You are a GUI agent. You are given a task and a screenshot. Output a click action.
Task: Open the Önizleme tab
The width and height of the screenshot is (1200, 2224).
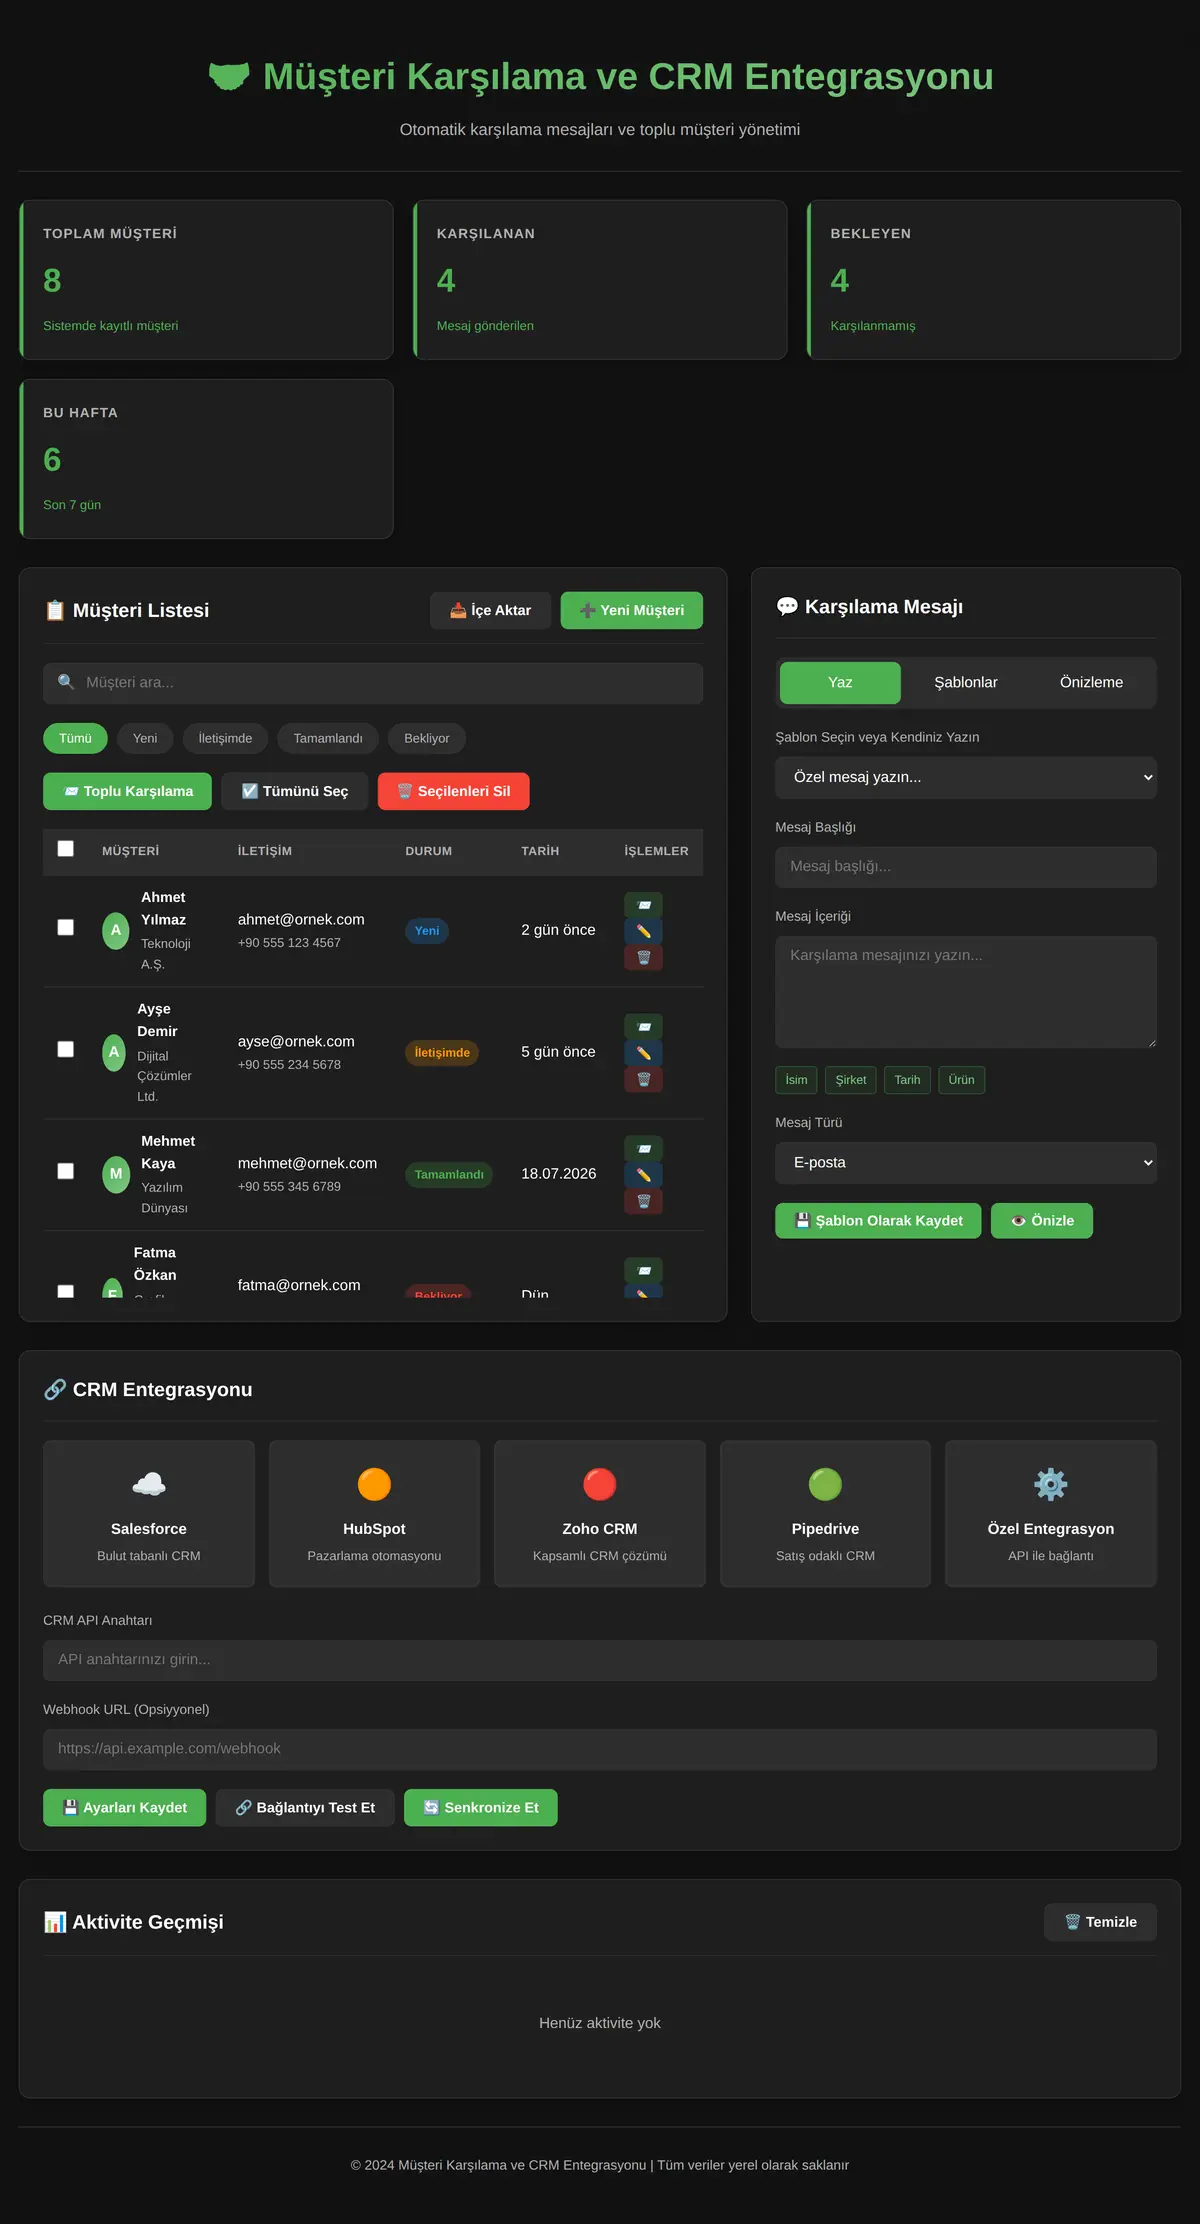pyautogui.click(x=1091, y=683)
